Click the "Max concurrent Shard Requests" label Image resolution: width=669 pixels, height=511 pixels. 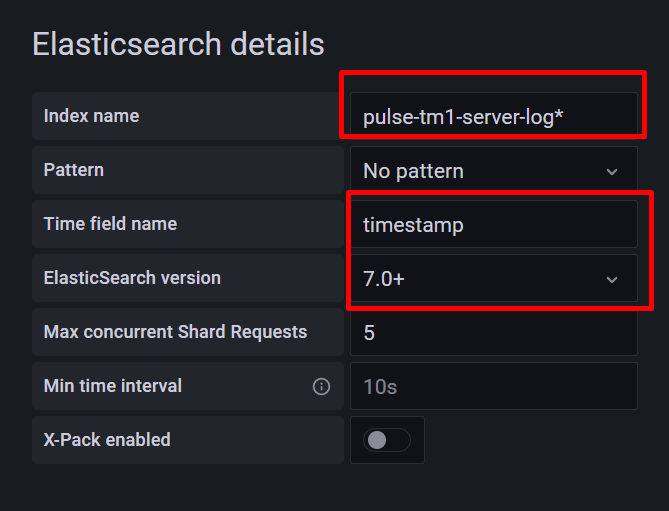click(175, 332)
